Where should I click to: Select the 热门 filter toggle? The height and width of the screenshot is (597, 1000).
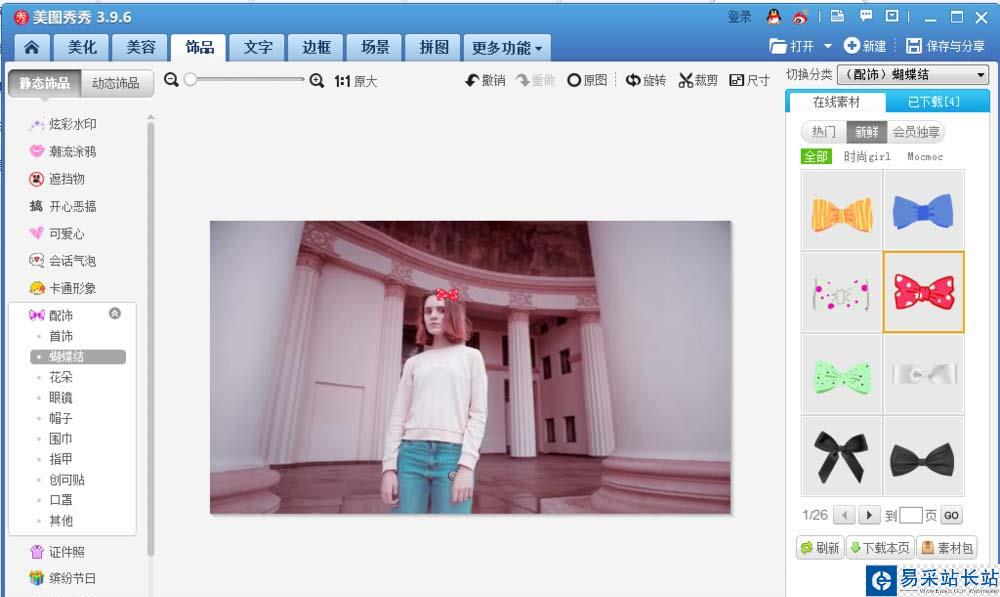tap(823, 132)
